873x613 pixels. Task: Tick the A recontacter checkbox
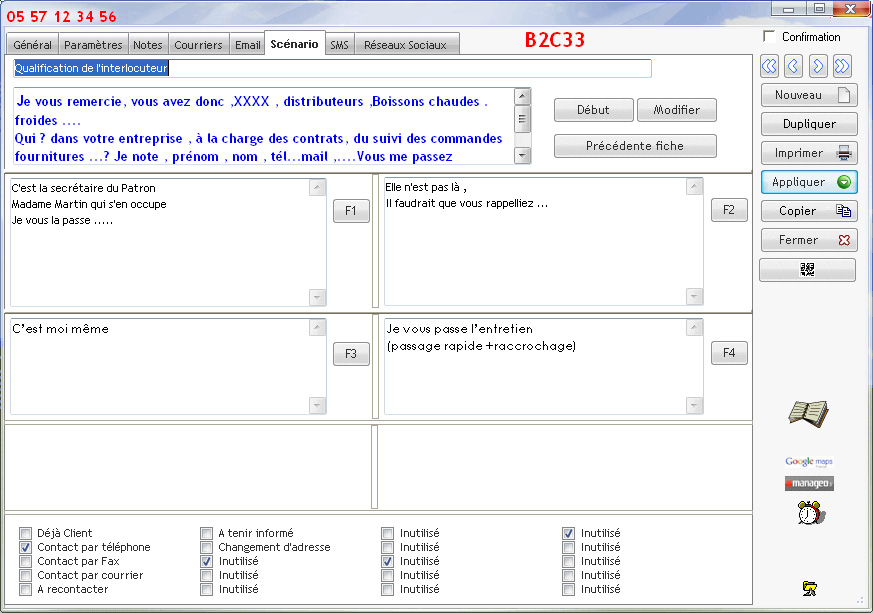[x=25, y=590]
